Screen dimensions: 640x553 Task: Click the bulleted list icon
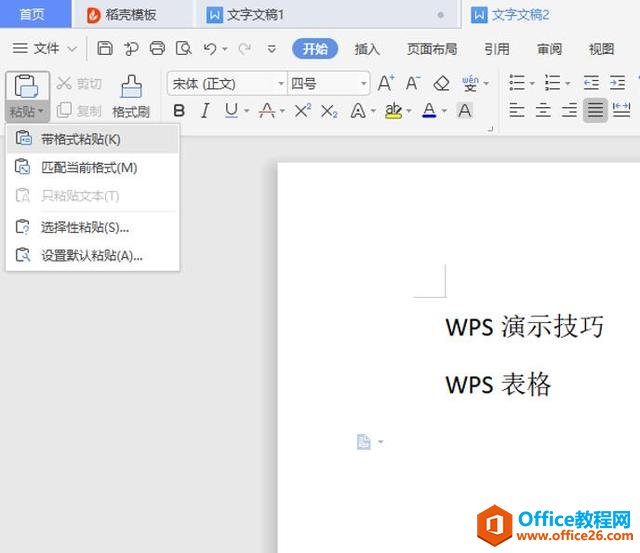(x=517, y=83)
